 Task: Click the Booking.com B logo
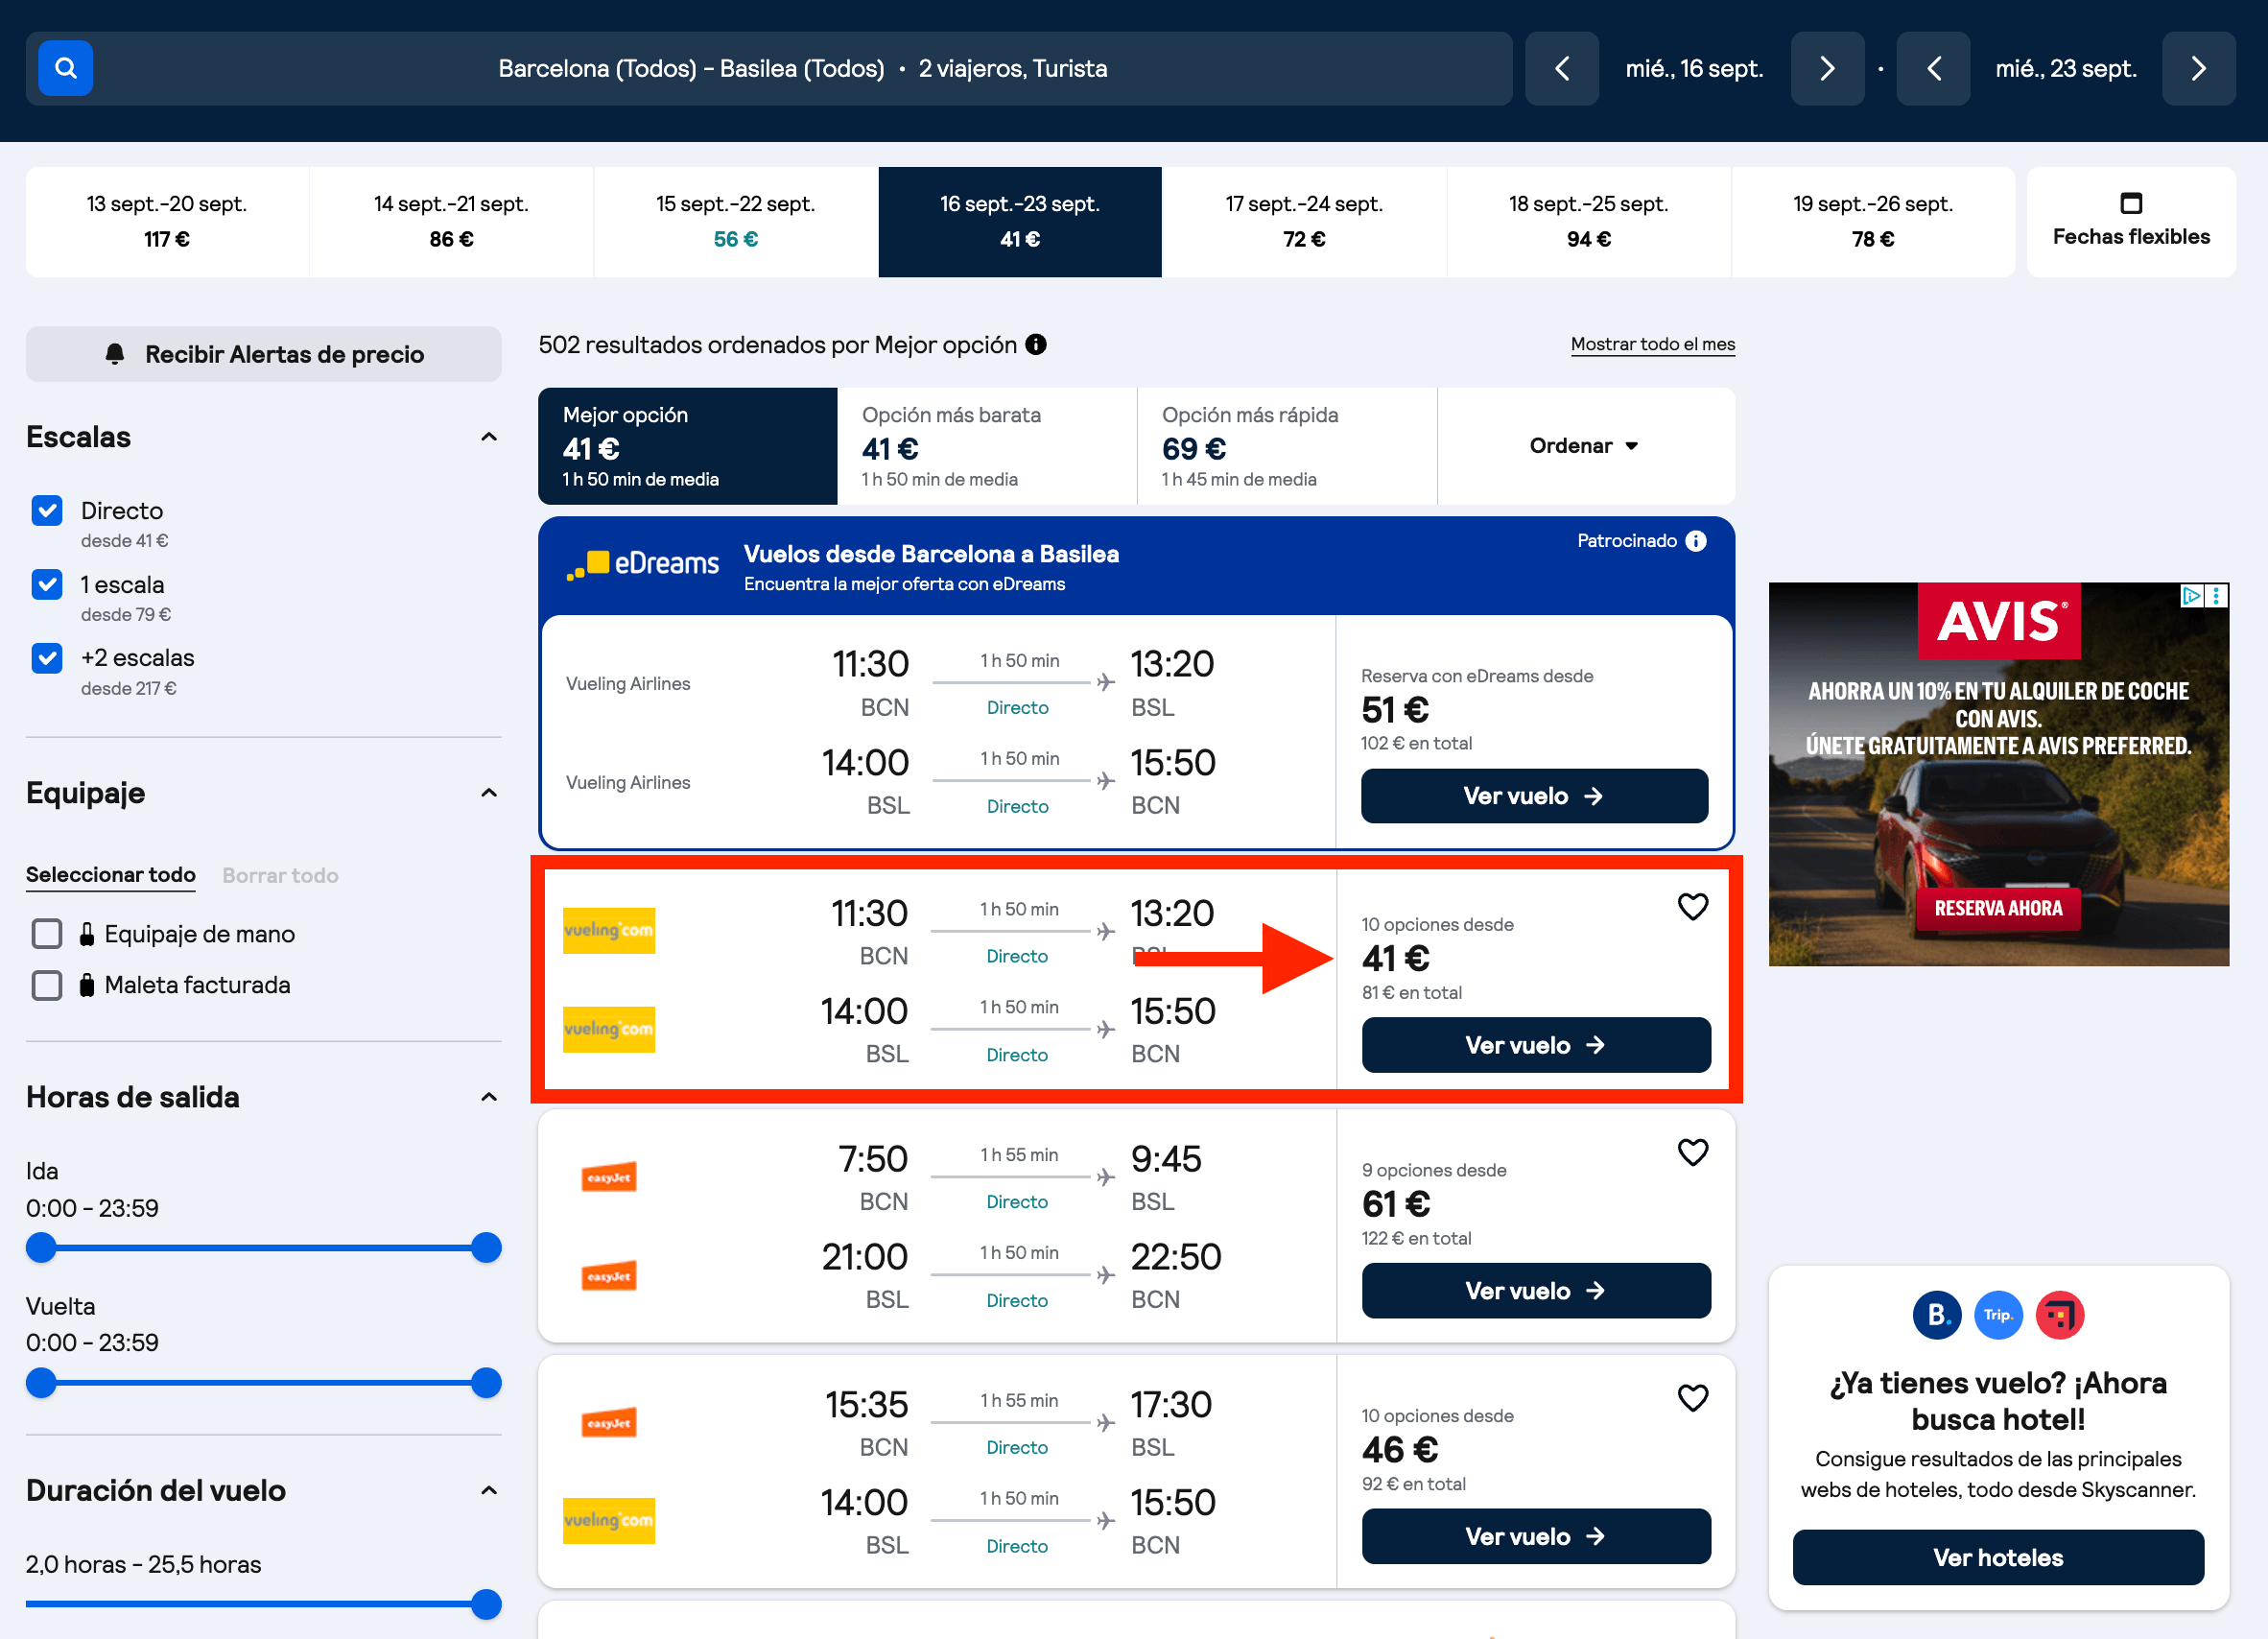[1937, 1314]
